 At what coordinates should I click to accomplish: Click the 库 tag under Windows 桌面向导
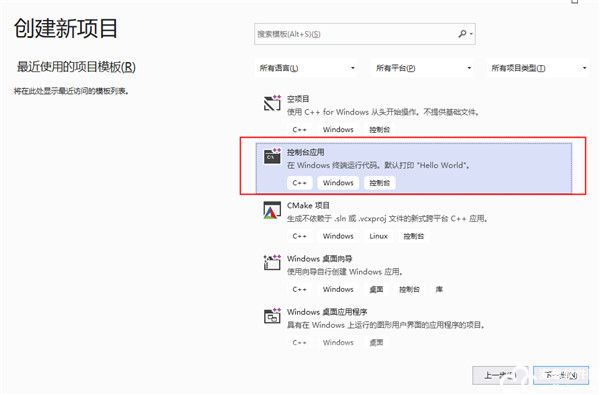point(439,289)
